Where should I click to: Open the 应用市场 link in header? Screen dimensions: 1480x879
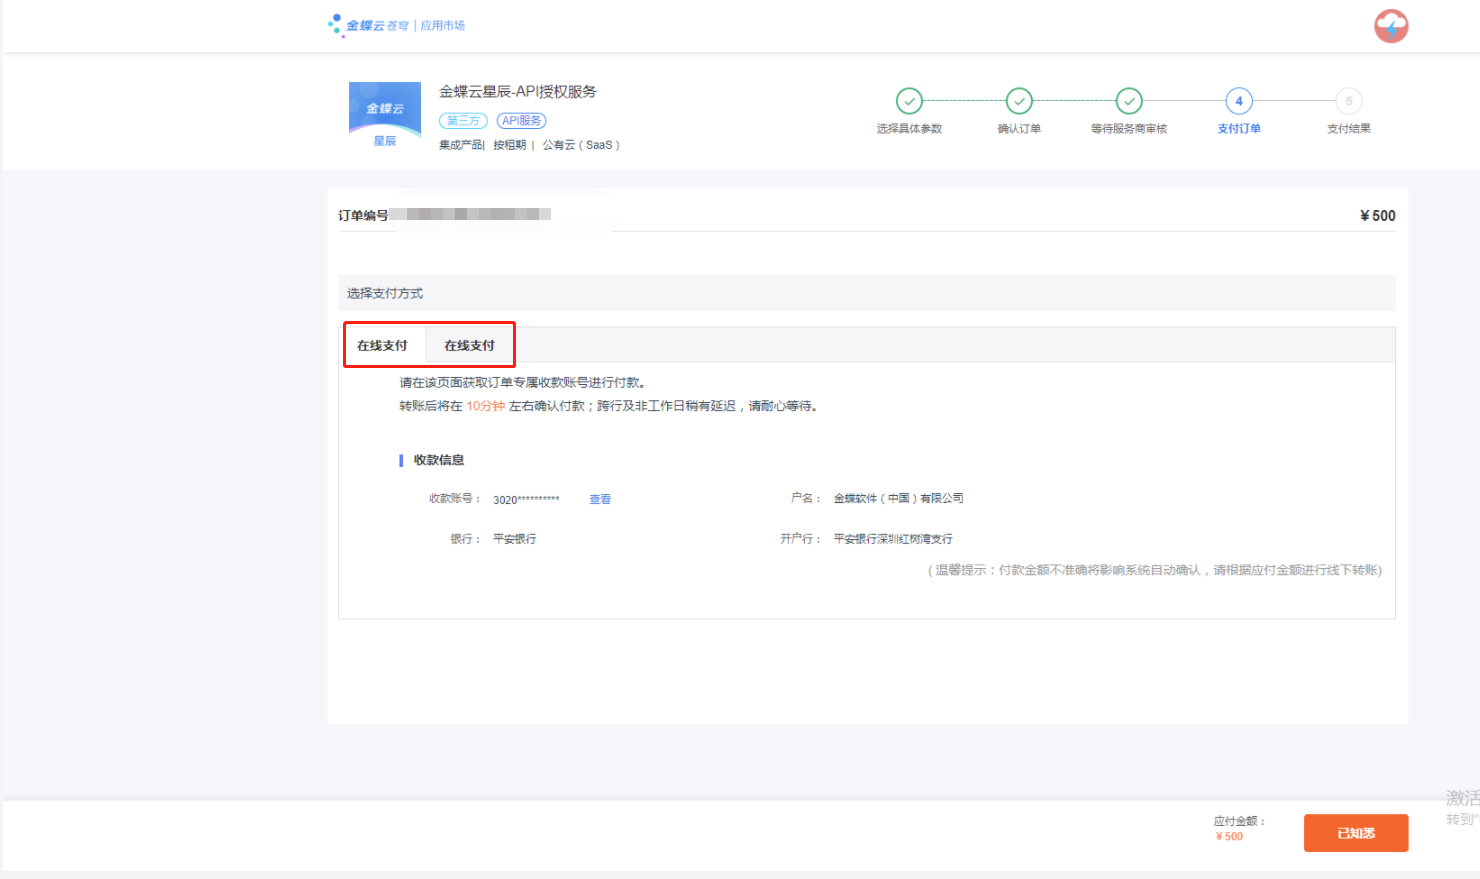443,25
